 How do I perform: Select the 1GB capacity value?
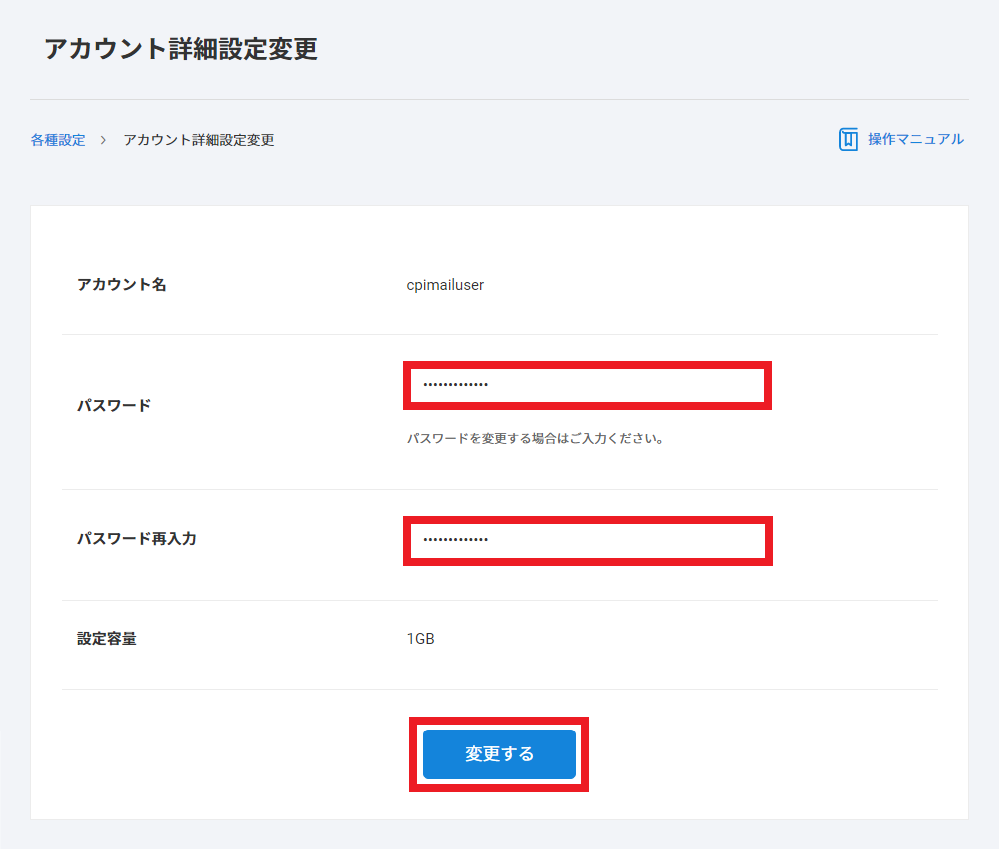point(421,639)
